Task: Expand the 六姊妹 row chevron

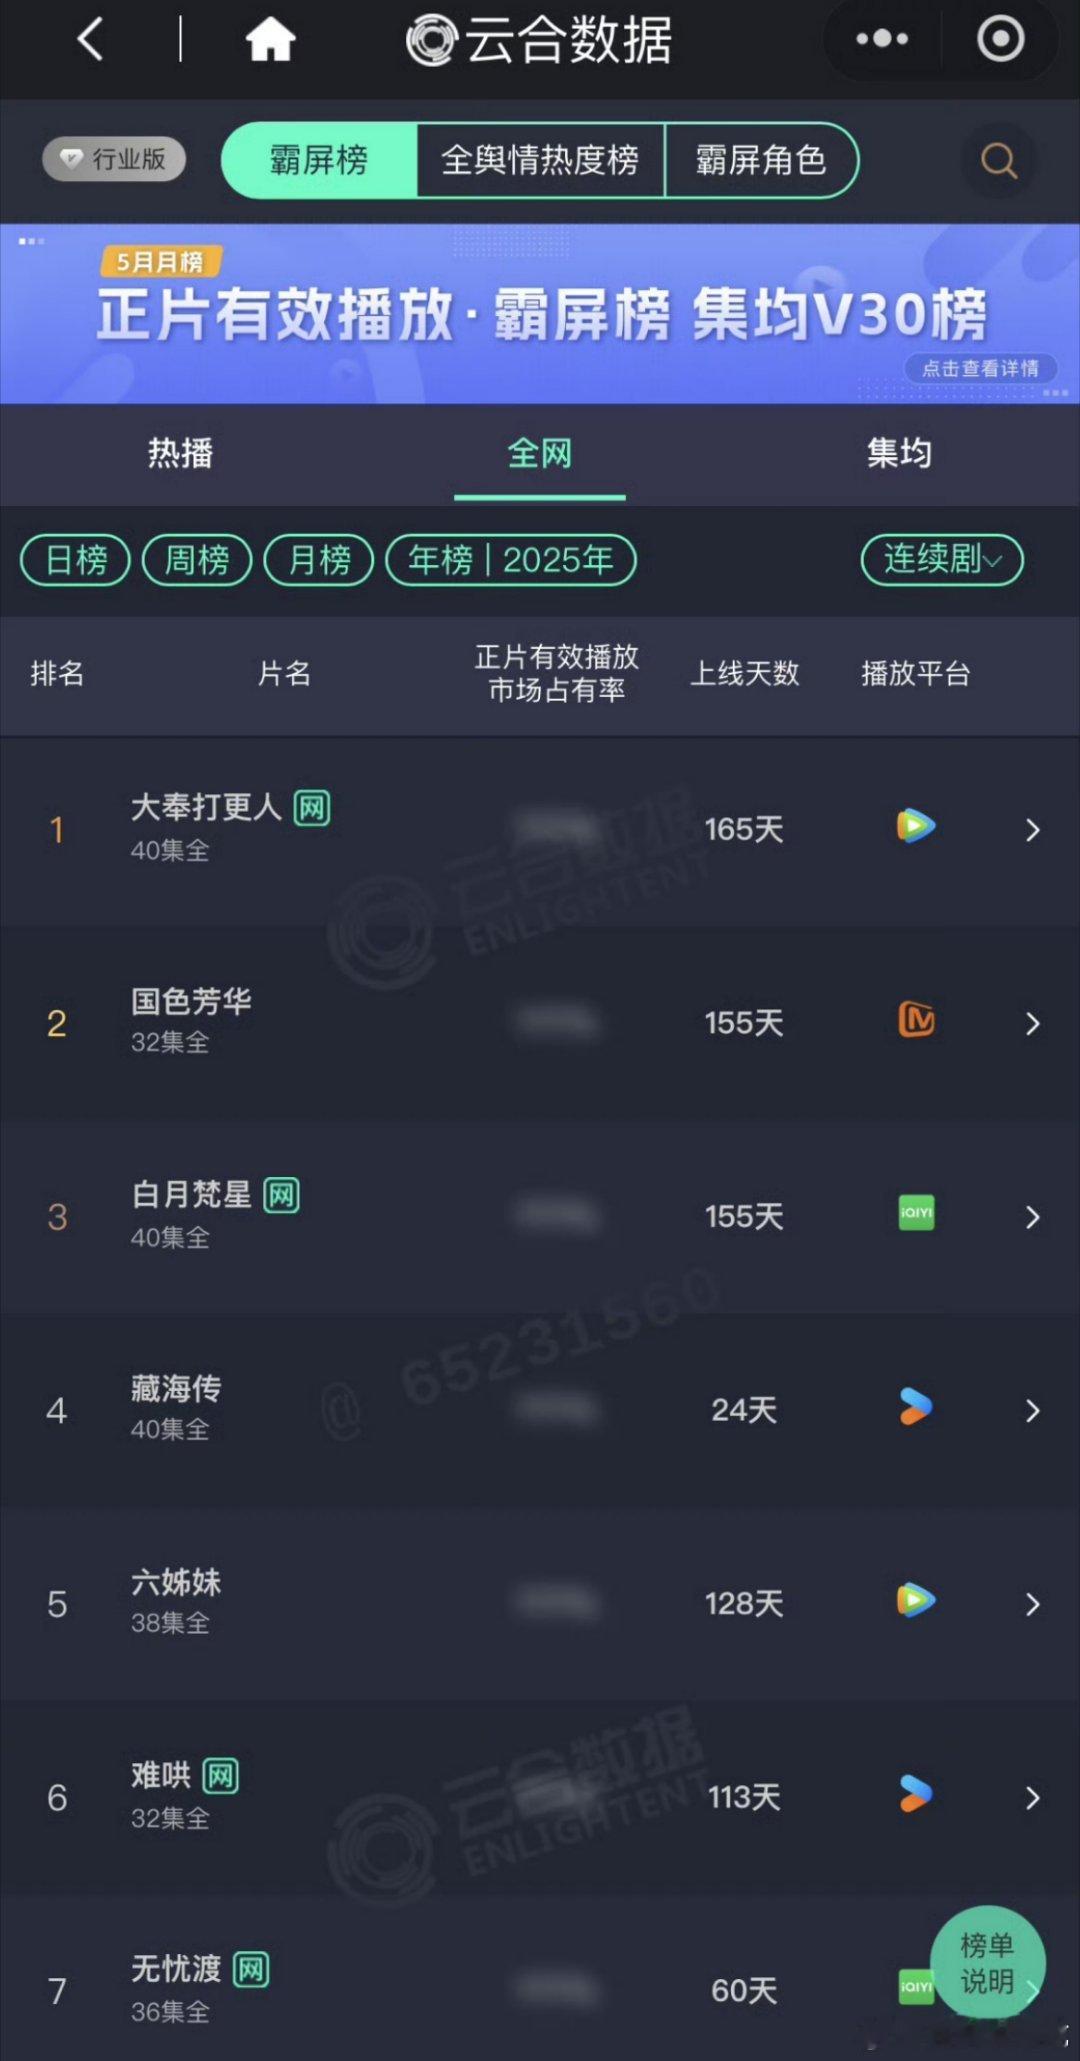Action: tap(1033, 1604)
